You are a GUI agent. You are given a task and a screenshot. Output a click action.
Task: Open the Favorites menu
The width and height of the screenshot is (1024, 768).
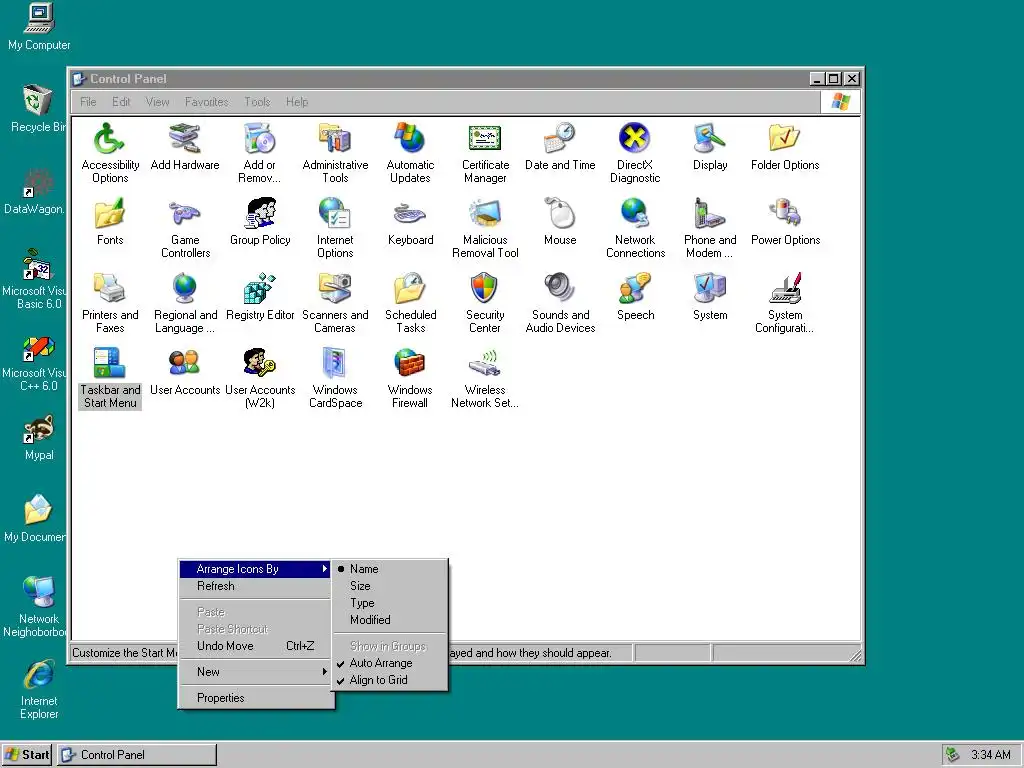206,102
